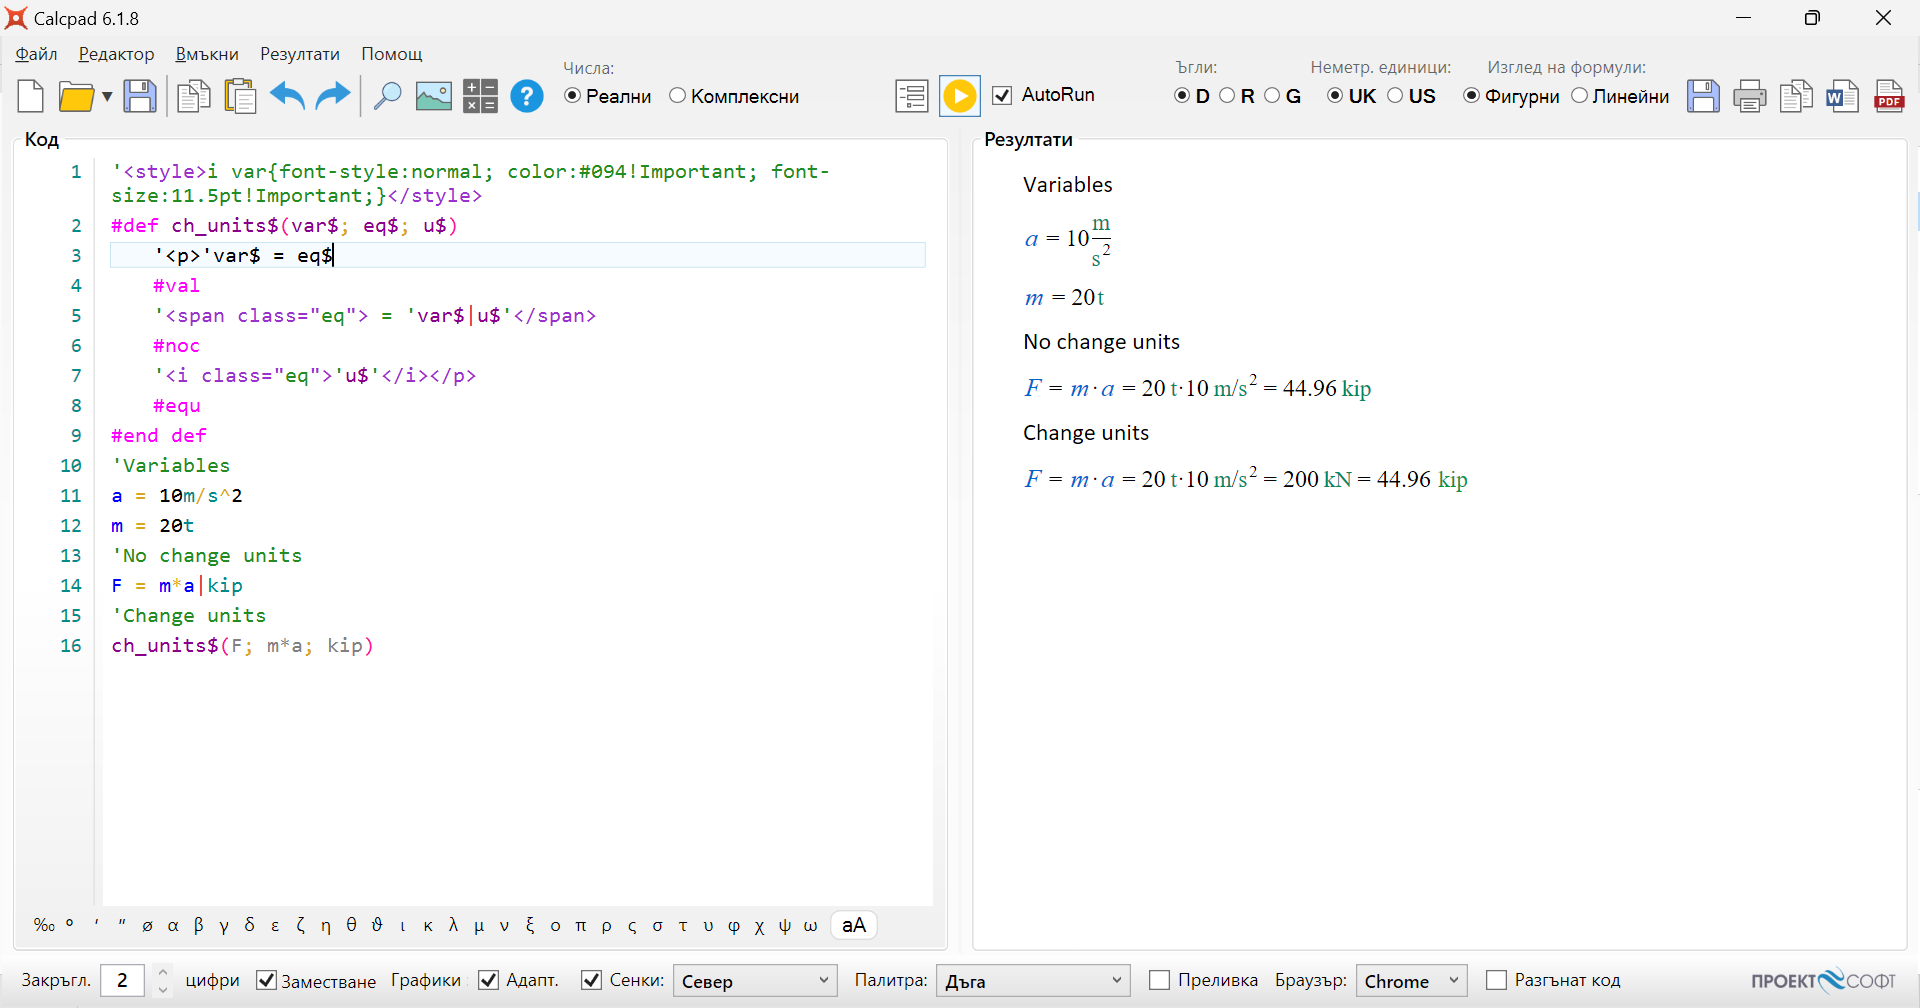Select Линейни formula view

[x=1580, y=95]
